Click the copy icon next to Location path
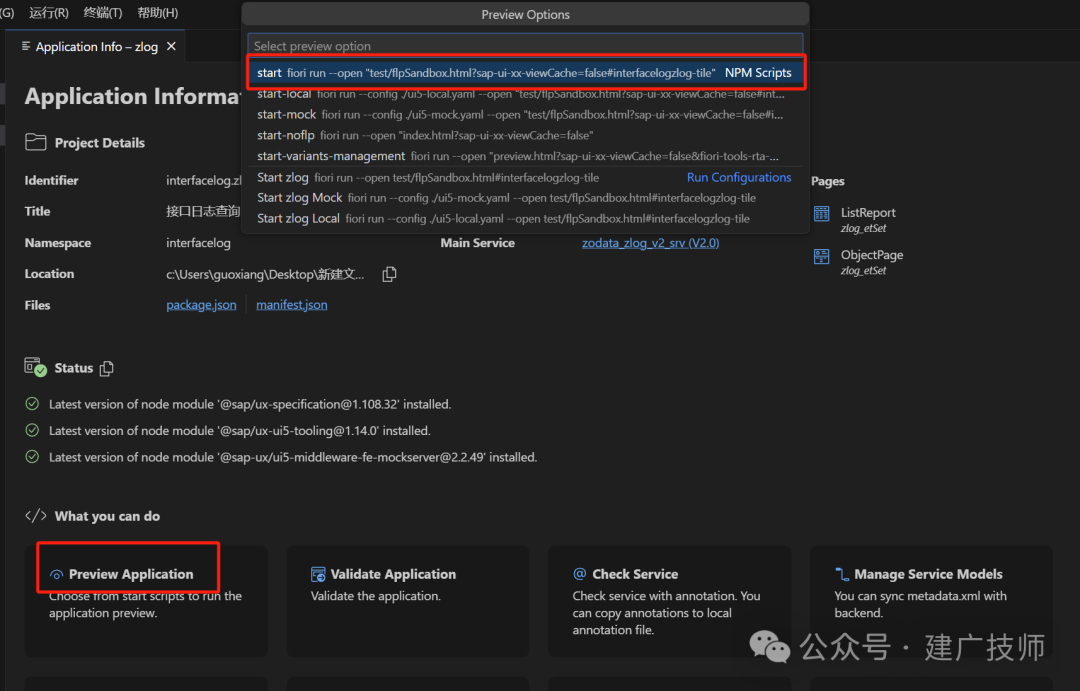This screenshot has width=1080, height=691. point(389,274)
